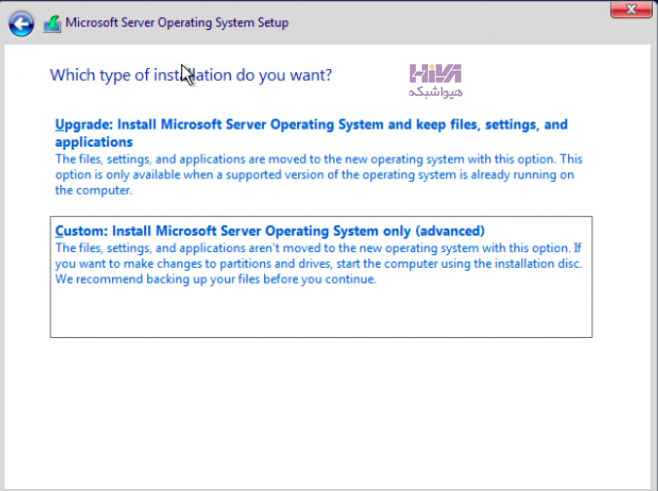
Task: Click the Upgrade option description text
Action: coord(319,175)
